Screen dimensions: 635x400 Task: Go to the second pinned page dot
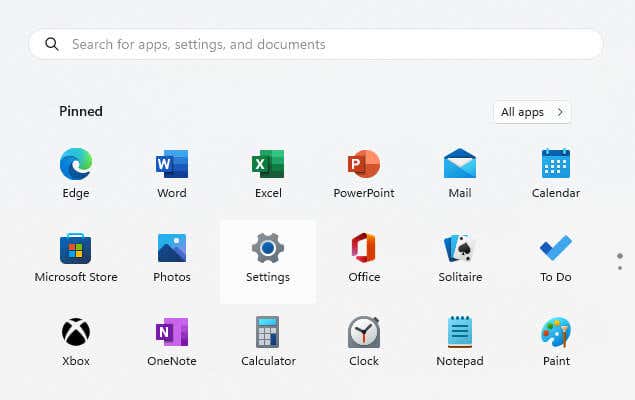[620, 268]
